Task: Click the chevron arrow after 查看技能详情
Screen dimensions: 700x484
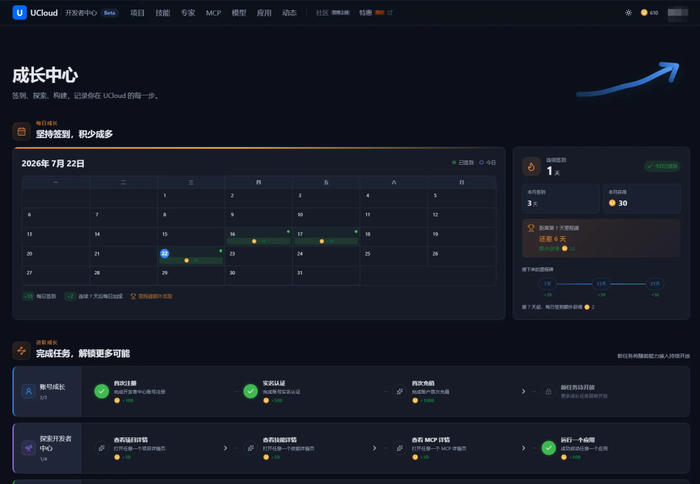Action: tap(374, 448)
